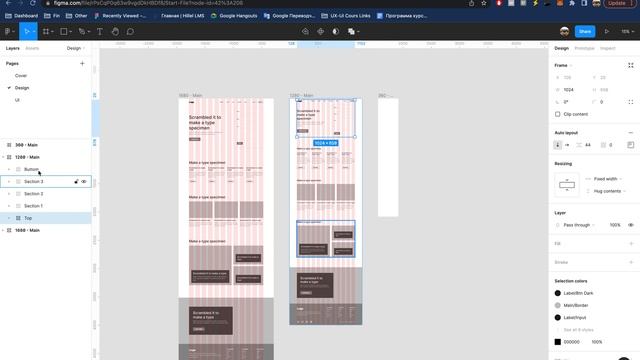Add a Stroke with plus icon
This screenshot has height=360, width=640.
(x=631, y=262)
